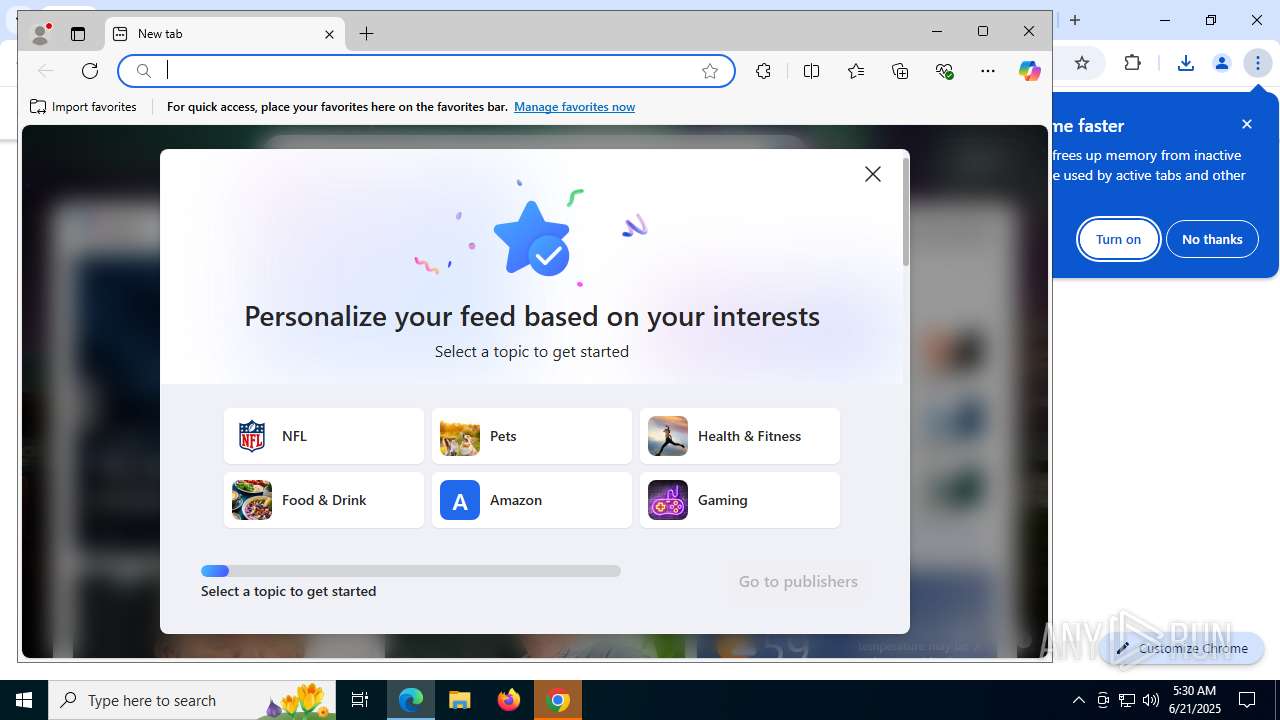1280x720 pixels.
Task: Open the Copilot icon in Edge
Action: [x=1029, y=71]
